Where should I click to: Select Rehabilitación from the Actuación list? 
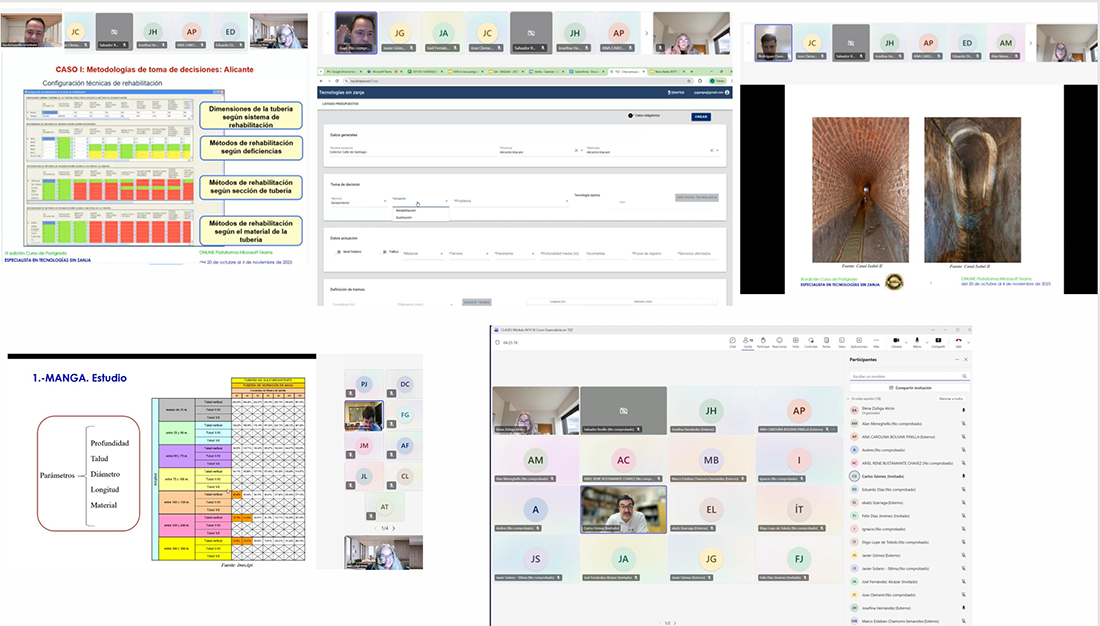[406, 211]
